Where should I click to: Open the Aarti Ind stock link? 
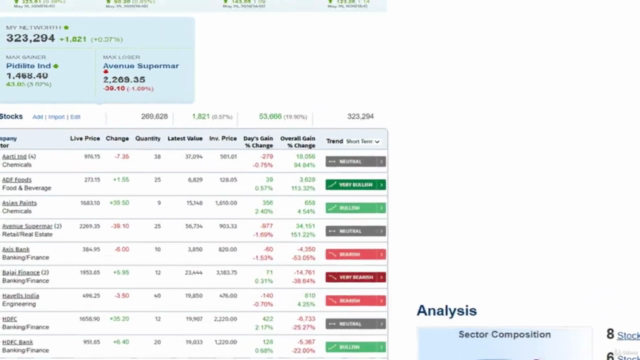(x=14, y=157)
